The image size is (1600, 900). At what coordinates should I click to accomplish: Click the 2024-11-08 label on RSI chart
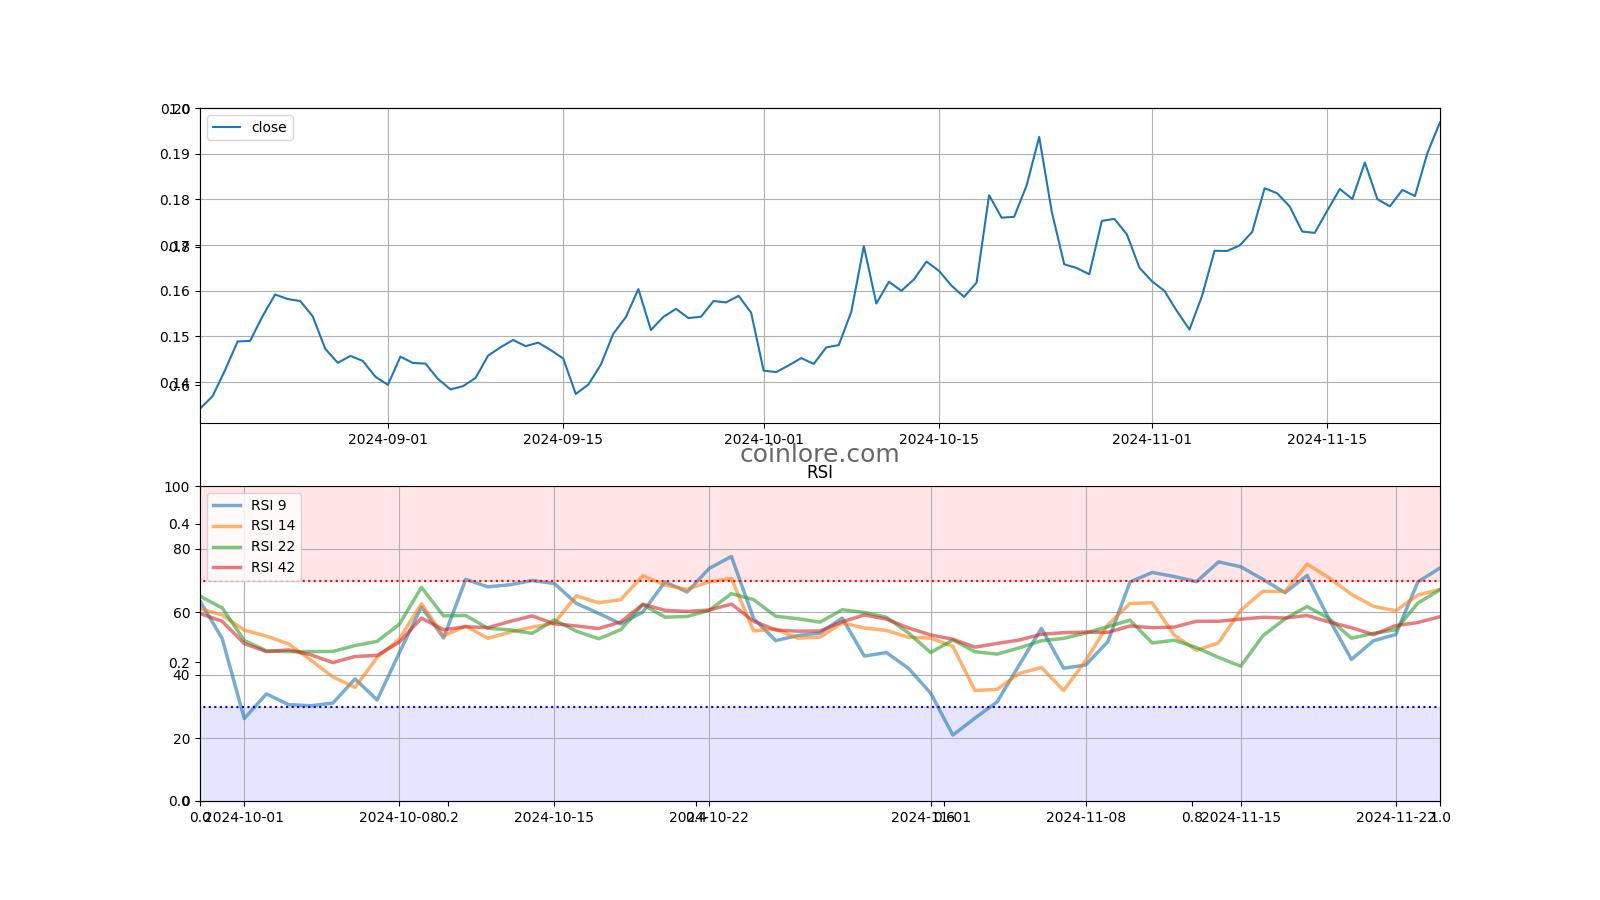coord(1086,817)
